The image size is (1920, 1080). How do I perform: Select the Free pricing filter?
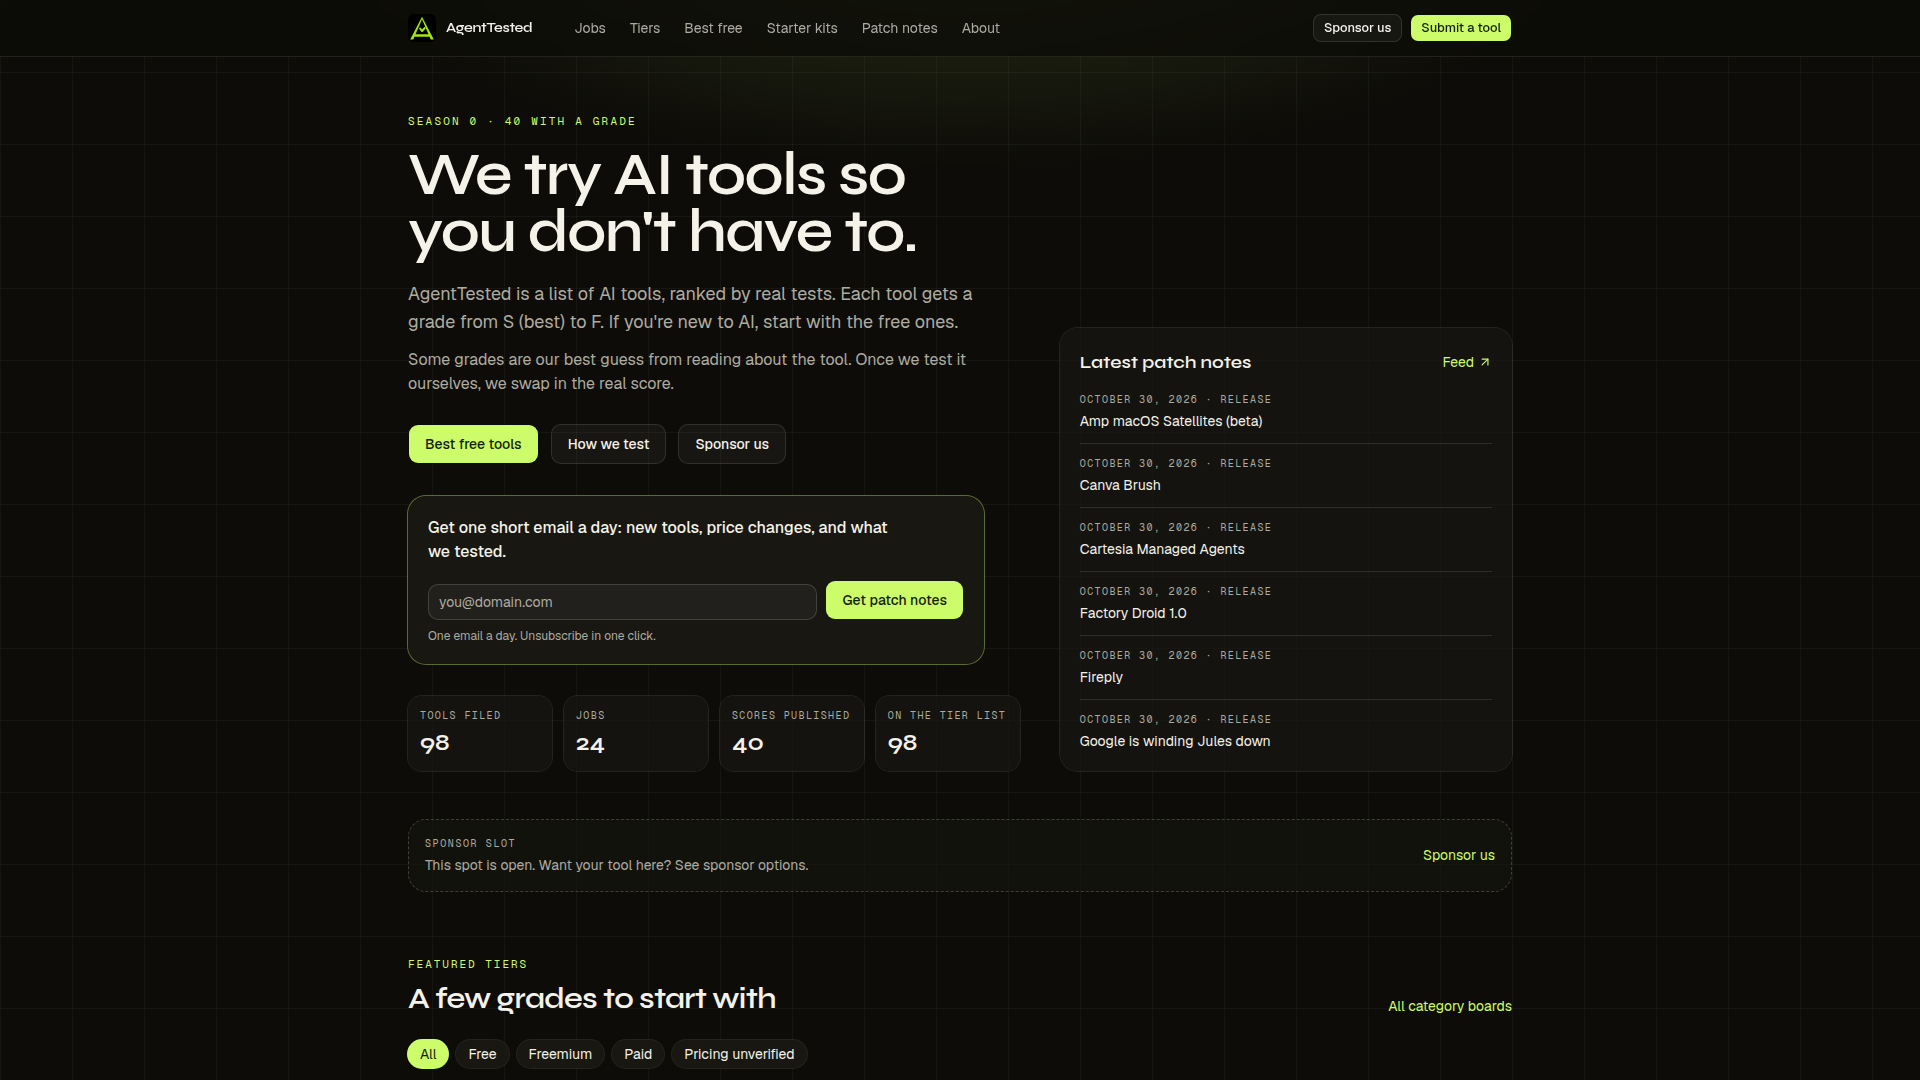pos(482,1054)
